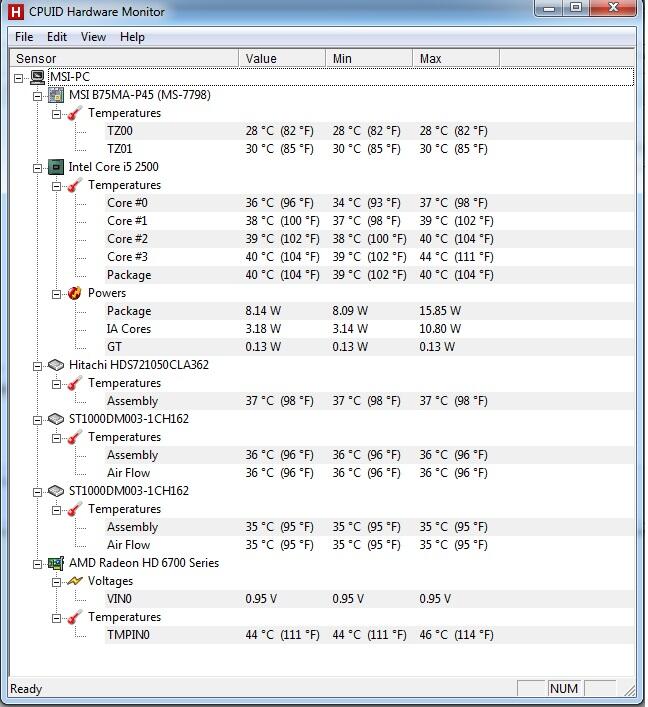Image resolution: width=648 pixels, height=707 pixels.
Task: Collapse the MSI-PC root node
Action: [x=18, y=78]
